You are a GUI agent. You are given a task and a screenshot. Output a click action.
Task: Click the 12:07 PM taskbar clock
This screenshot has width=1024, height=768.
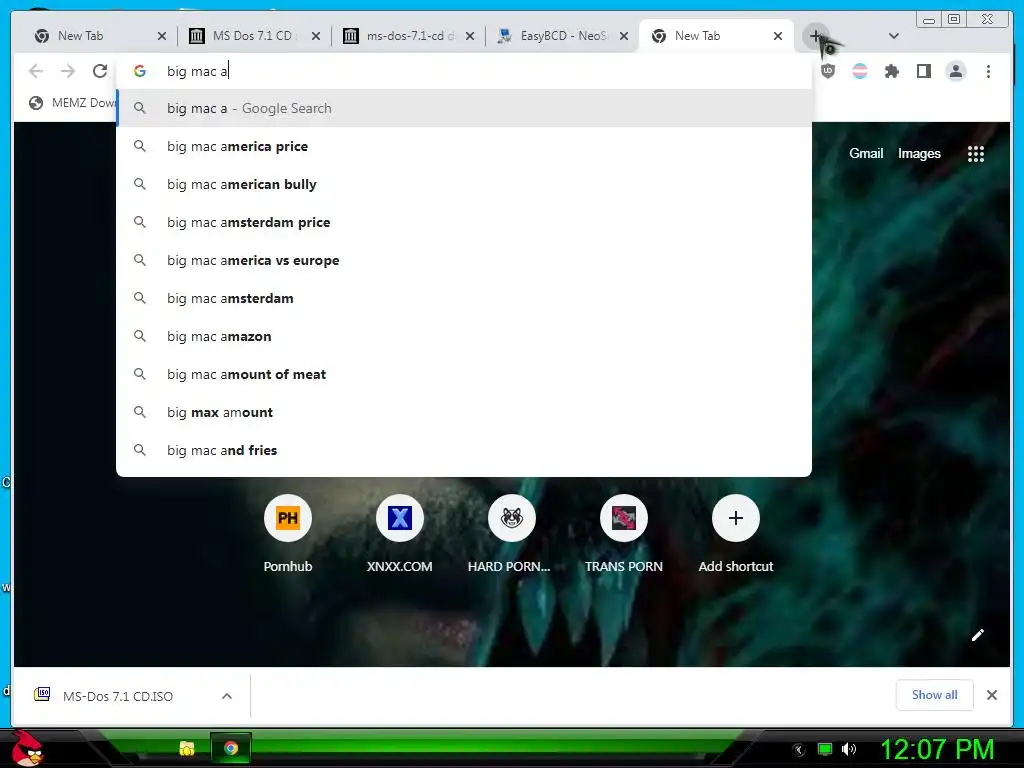pyautogui.click(x=937, y=749)
